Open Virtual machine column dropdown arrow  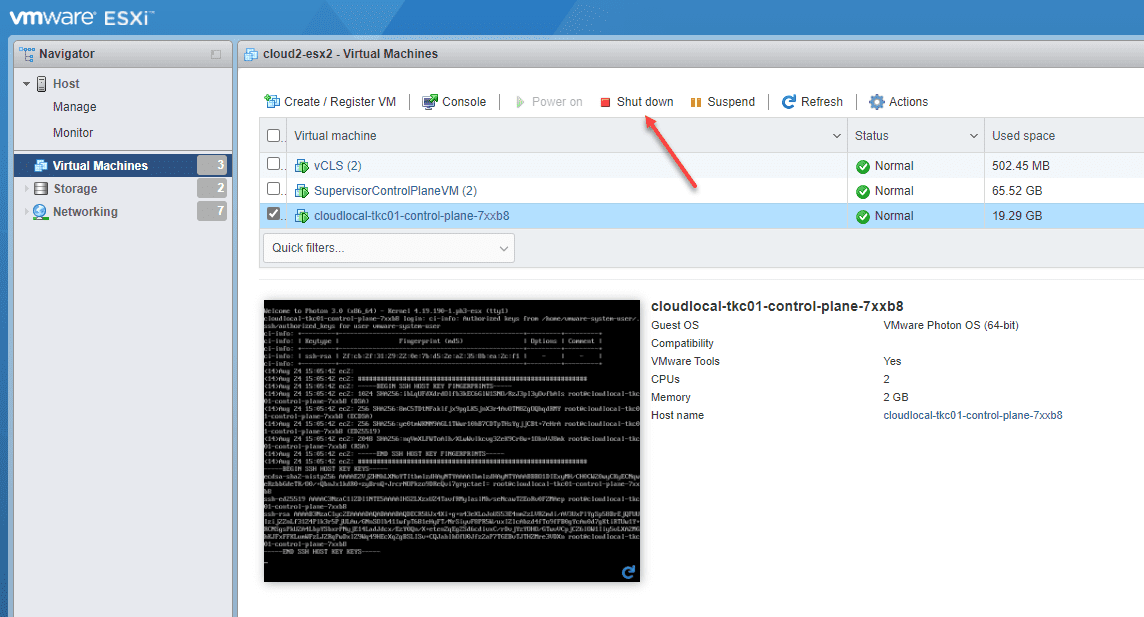pos(837,136)
